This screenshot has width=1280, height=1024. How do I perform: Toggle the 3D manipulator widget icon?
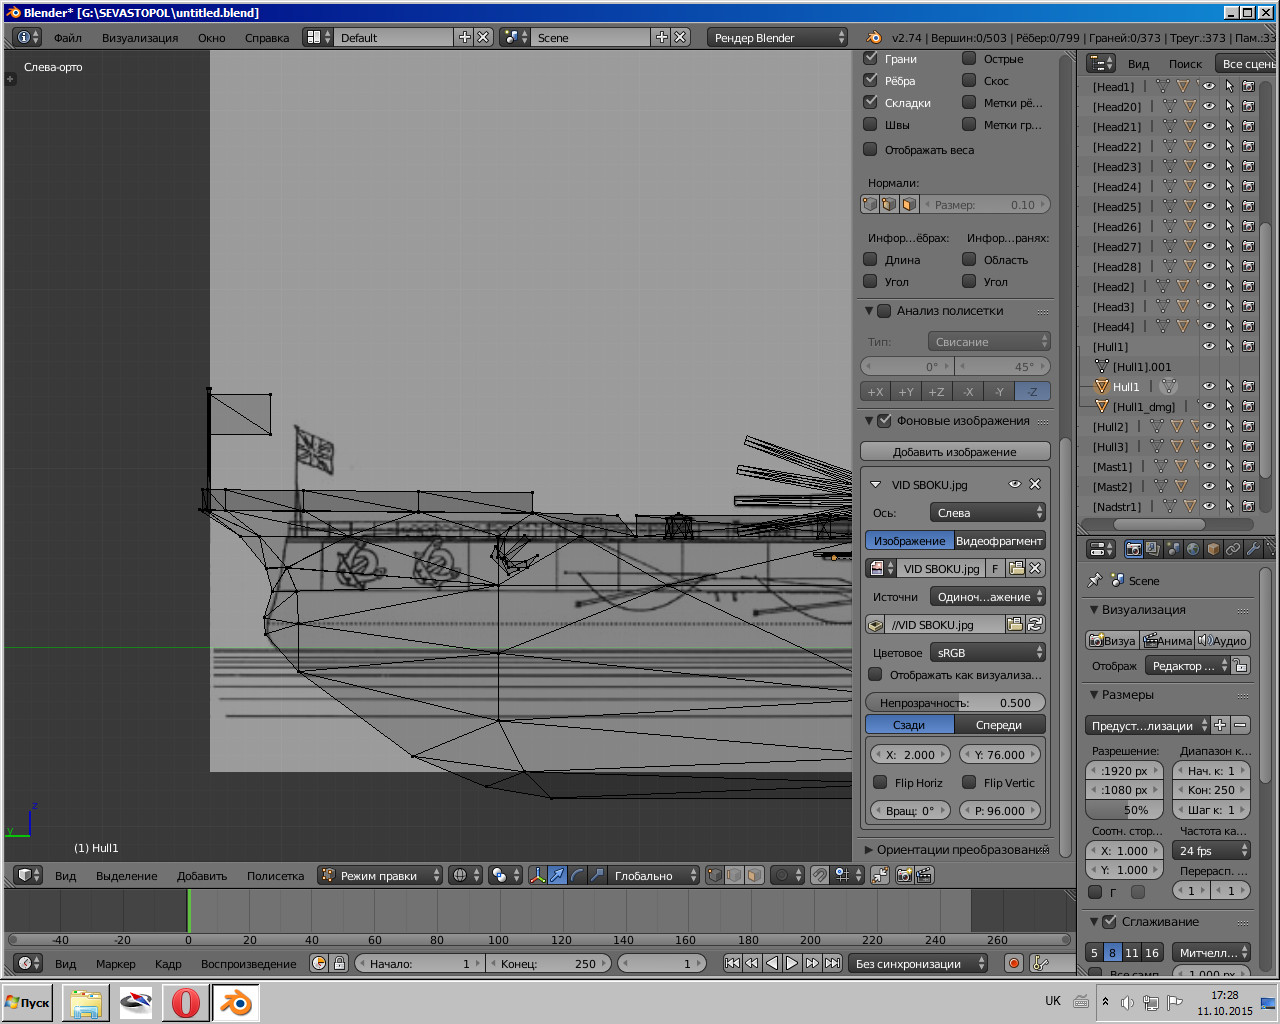(x=538, y=875)
